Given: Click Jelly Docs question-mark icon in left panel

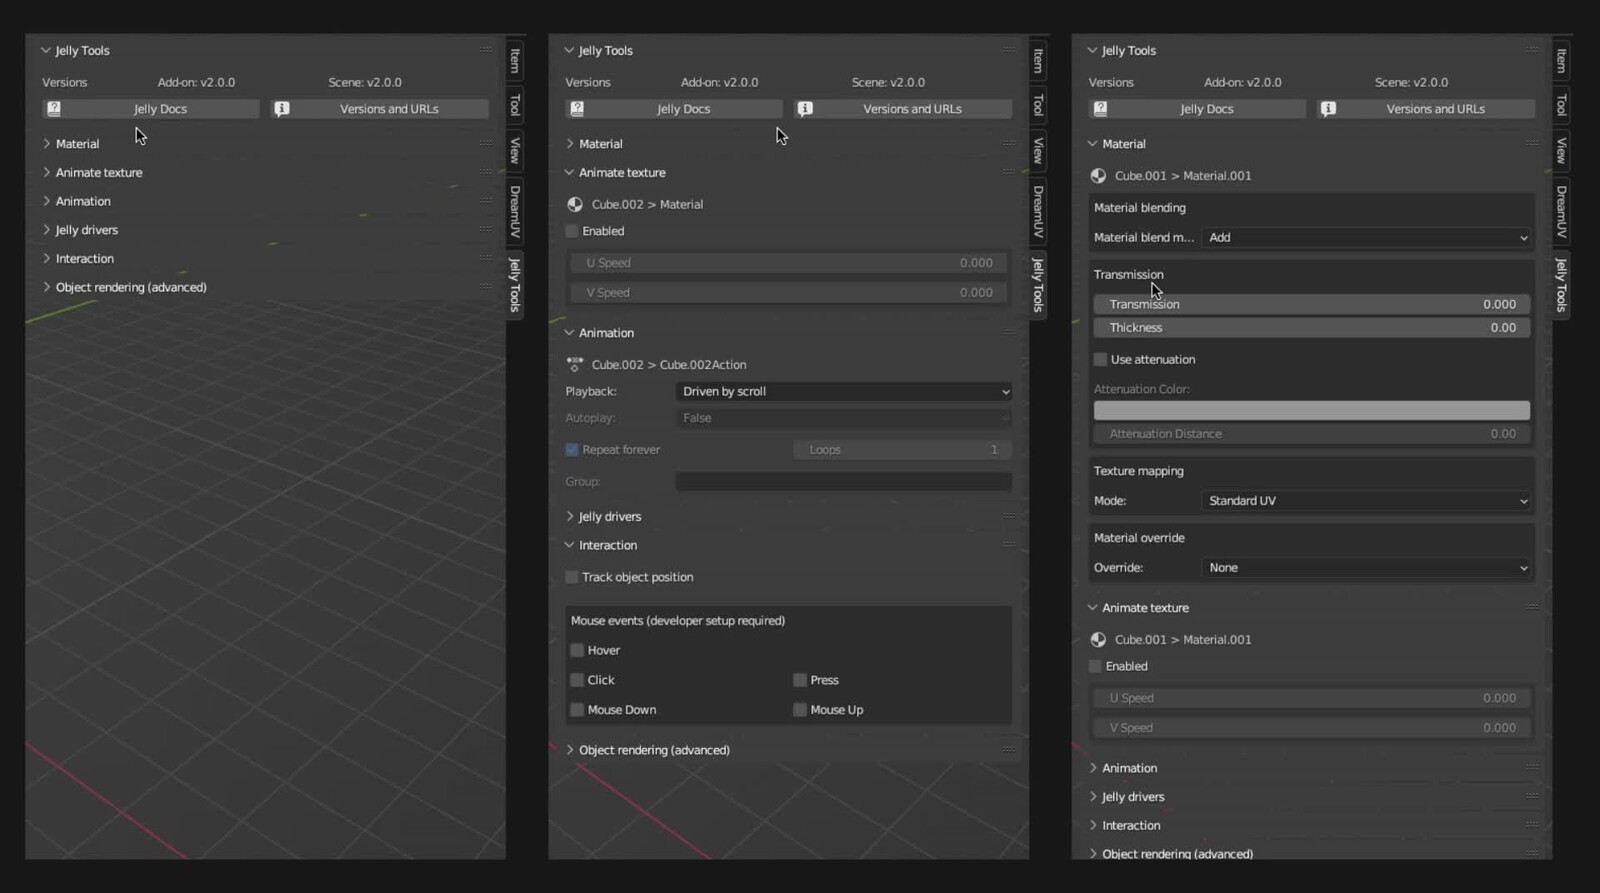Looking at the screenshot, I should tap(54, 108).
